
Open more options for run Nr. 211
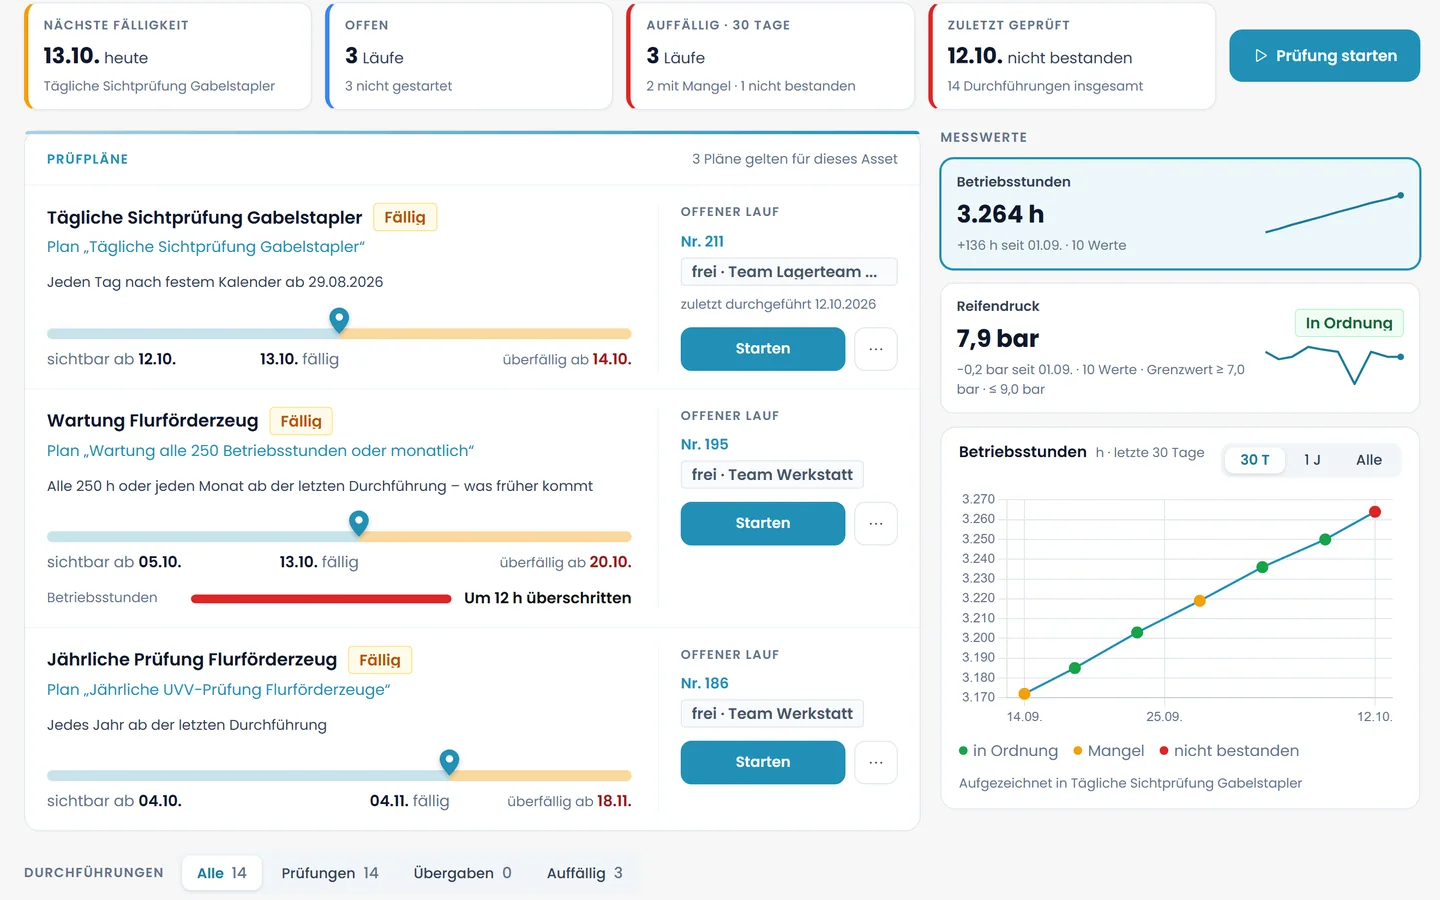click(876, 349)
